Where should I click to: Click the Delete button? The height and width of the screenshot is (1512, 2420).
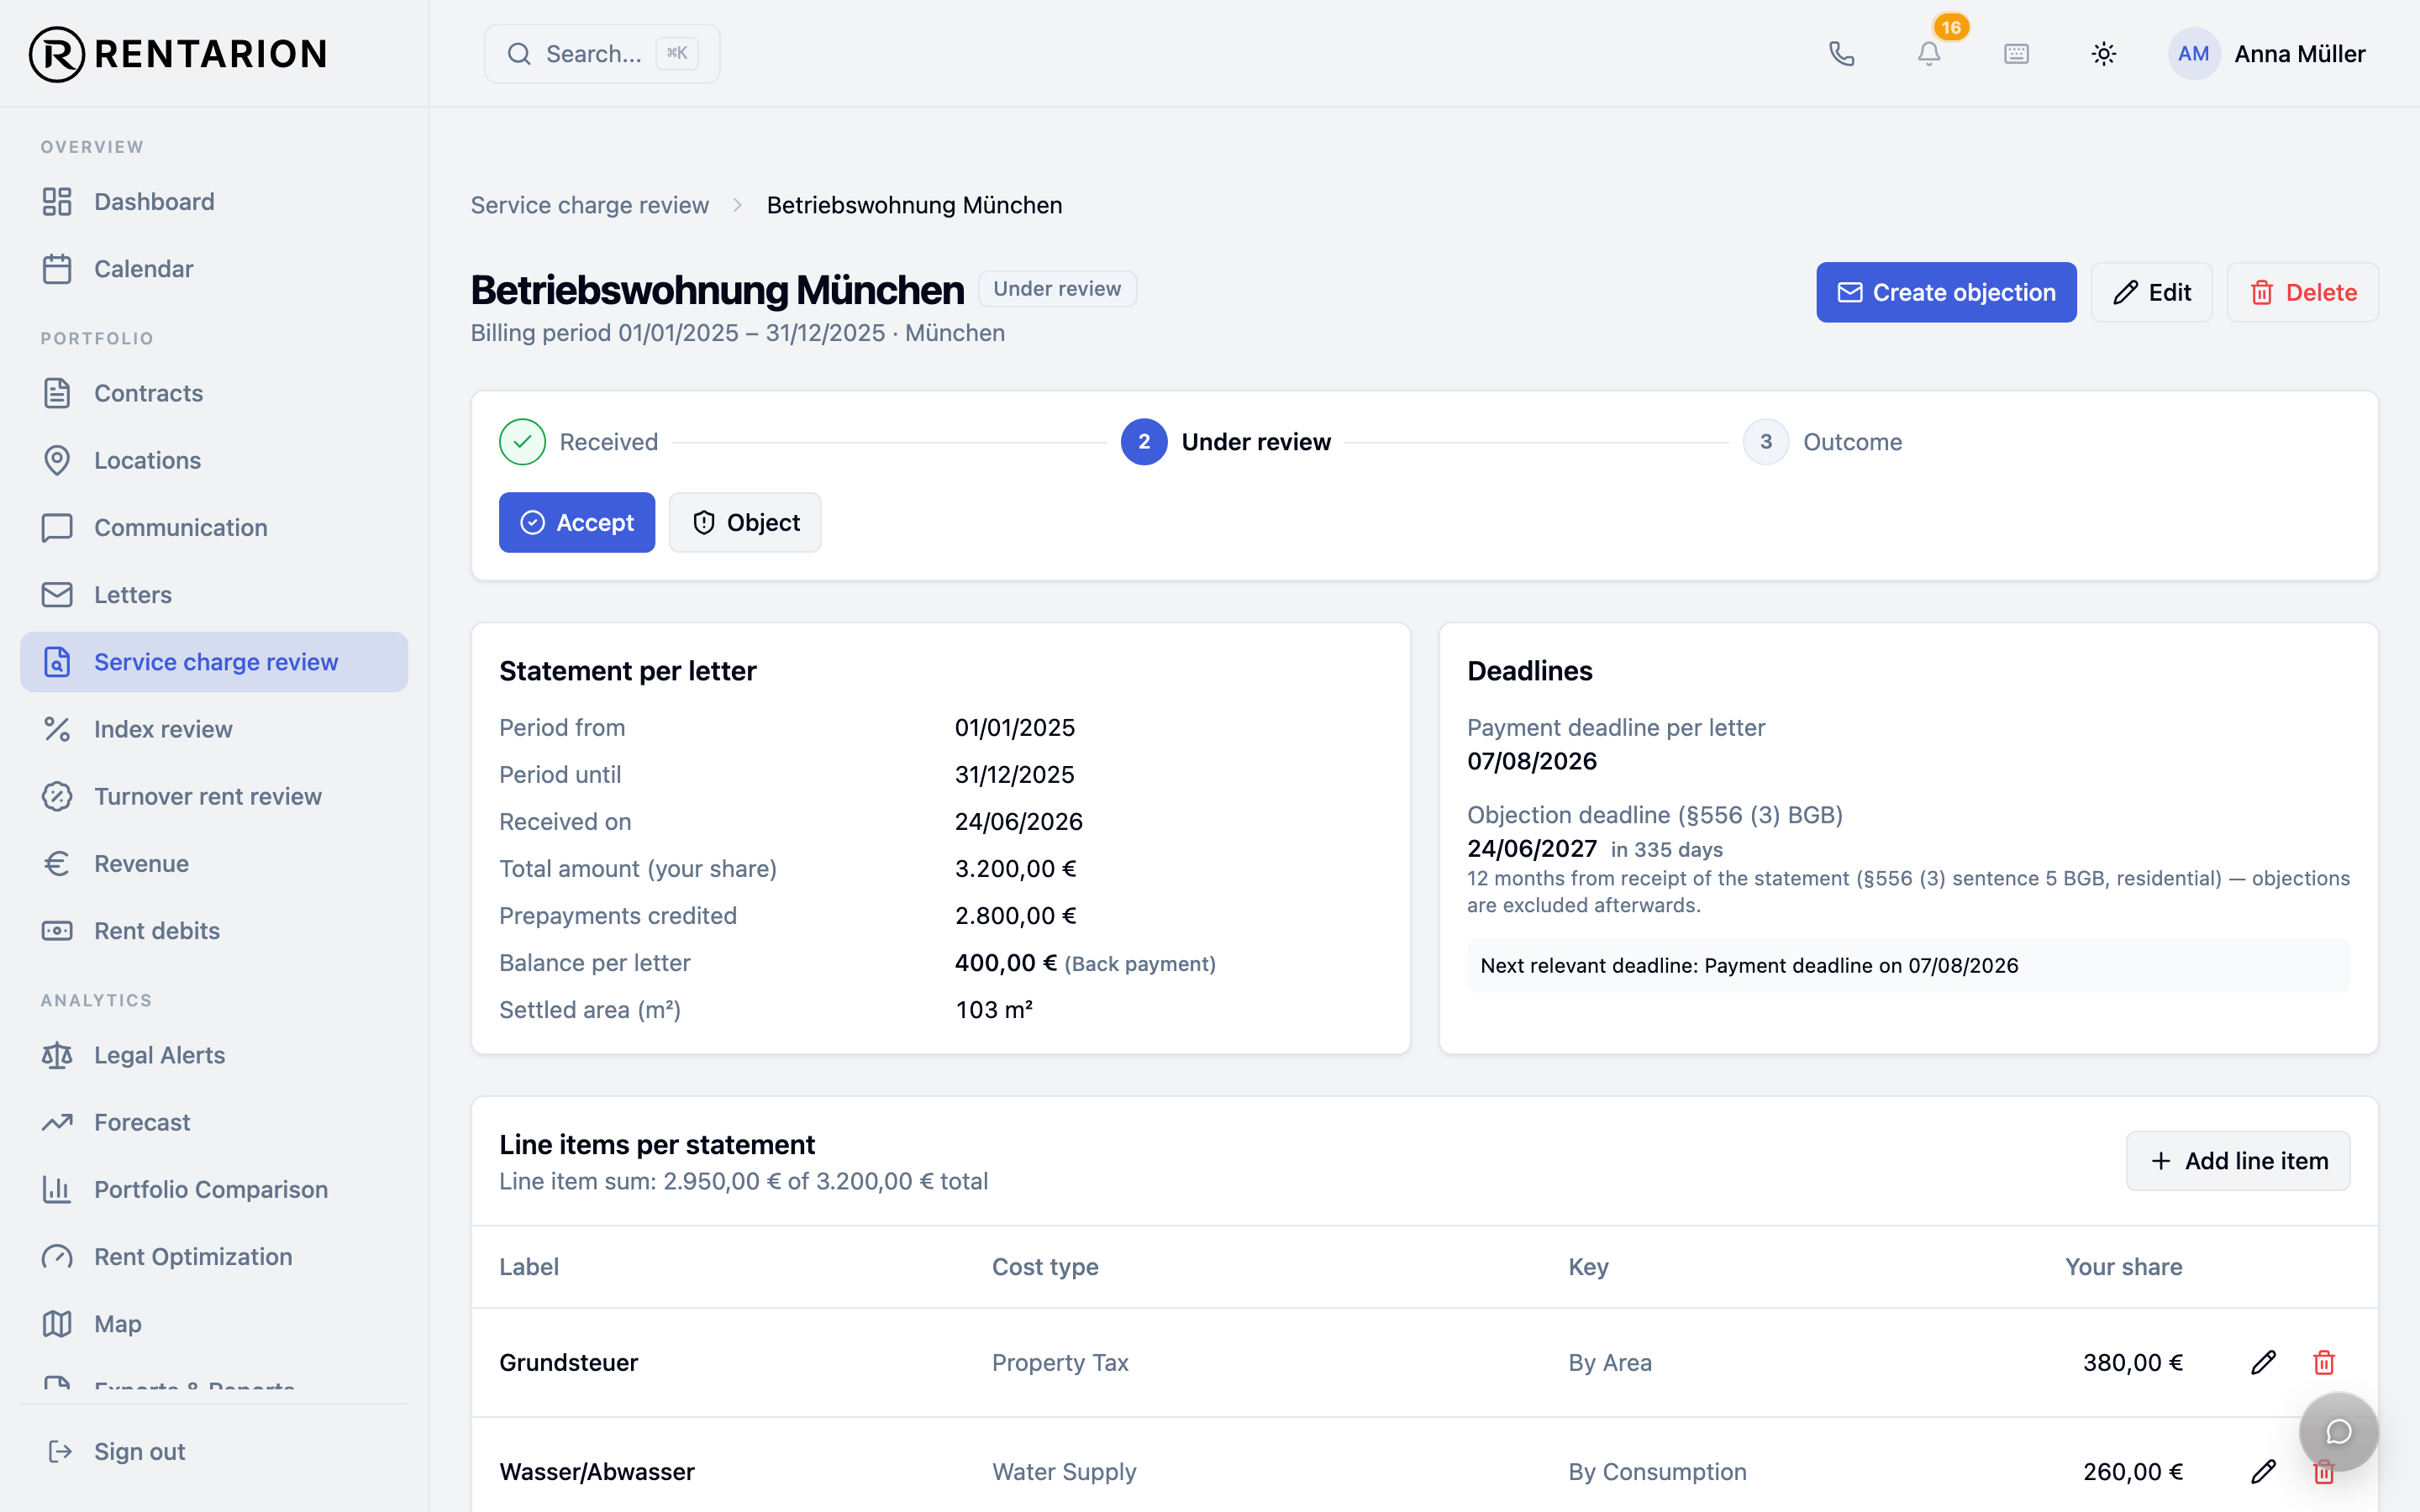tap(2303, 292)
